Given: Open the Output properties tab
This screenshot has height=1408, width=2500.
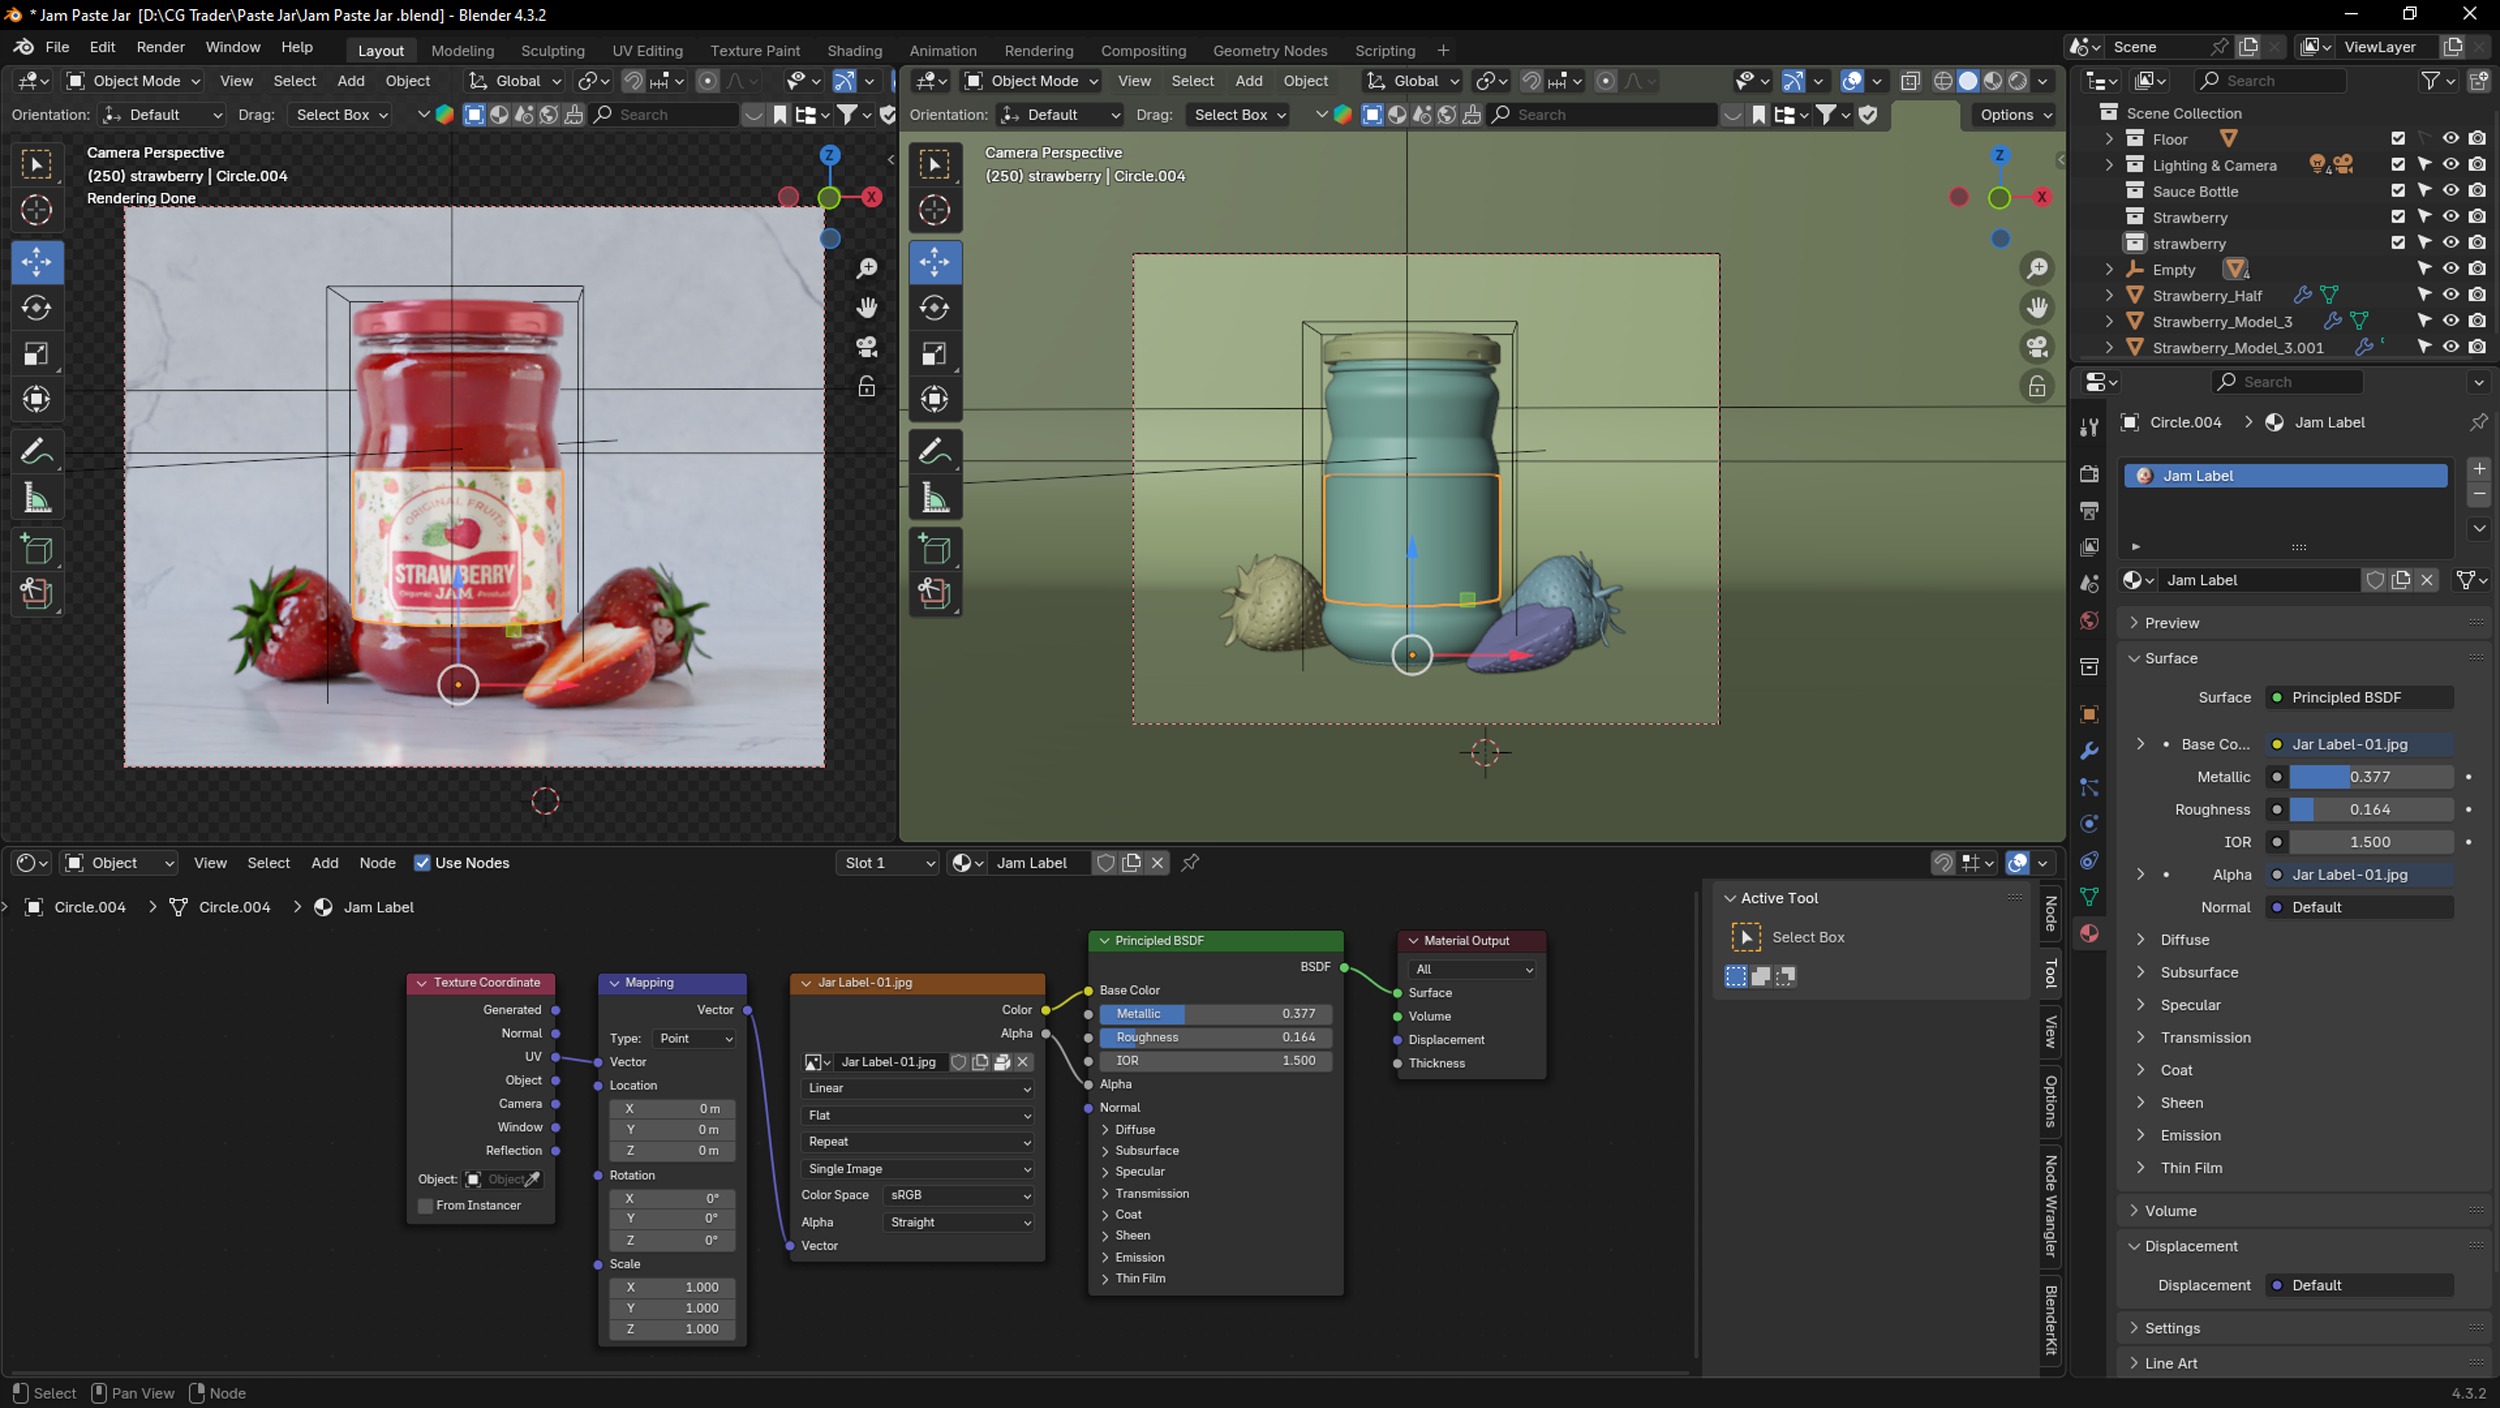Looking at the screenshot, I should [2089, 510].
